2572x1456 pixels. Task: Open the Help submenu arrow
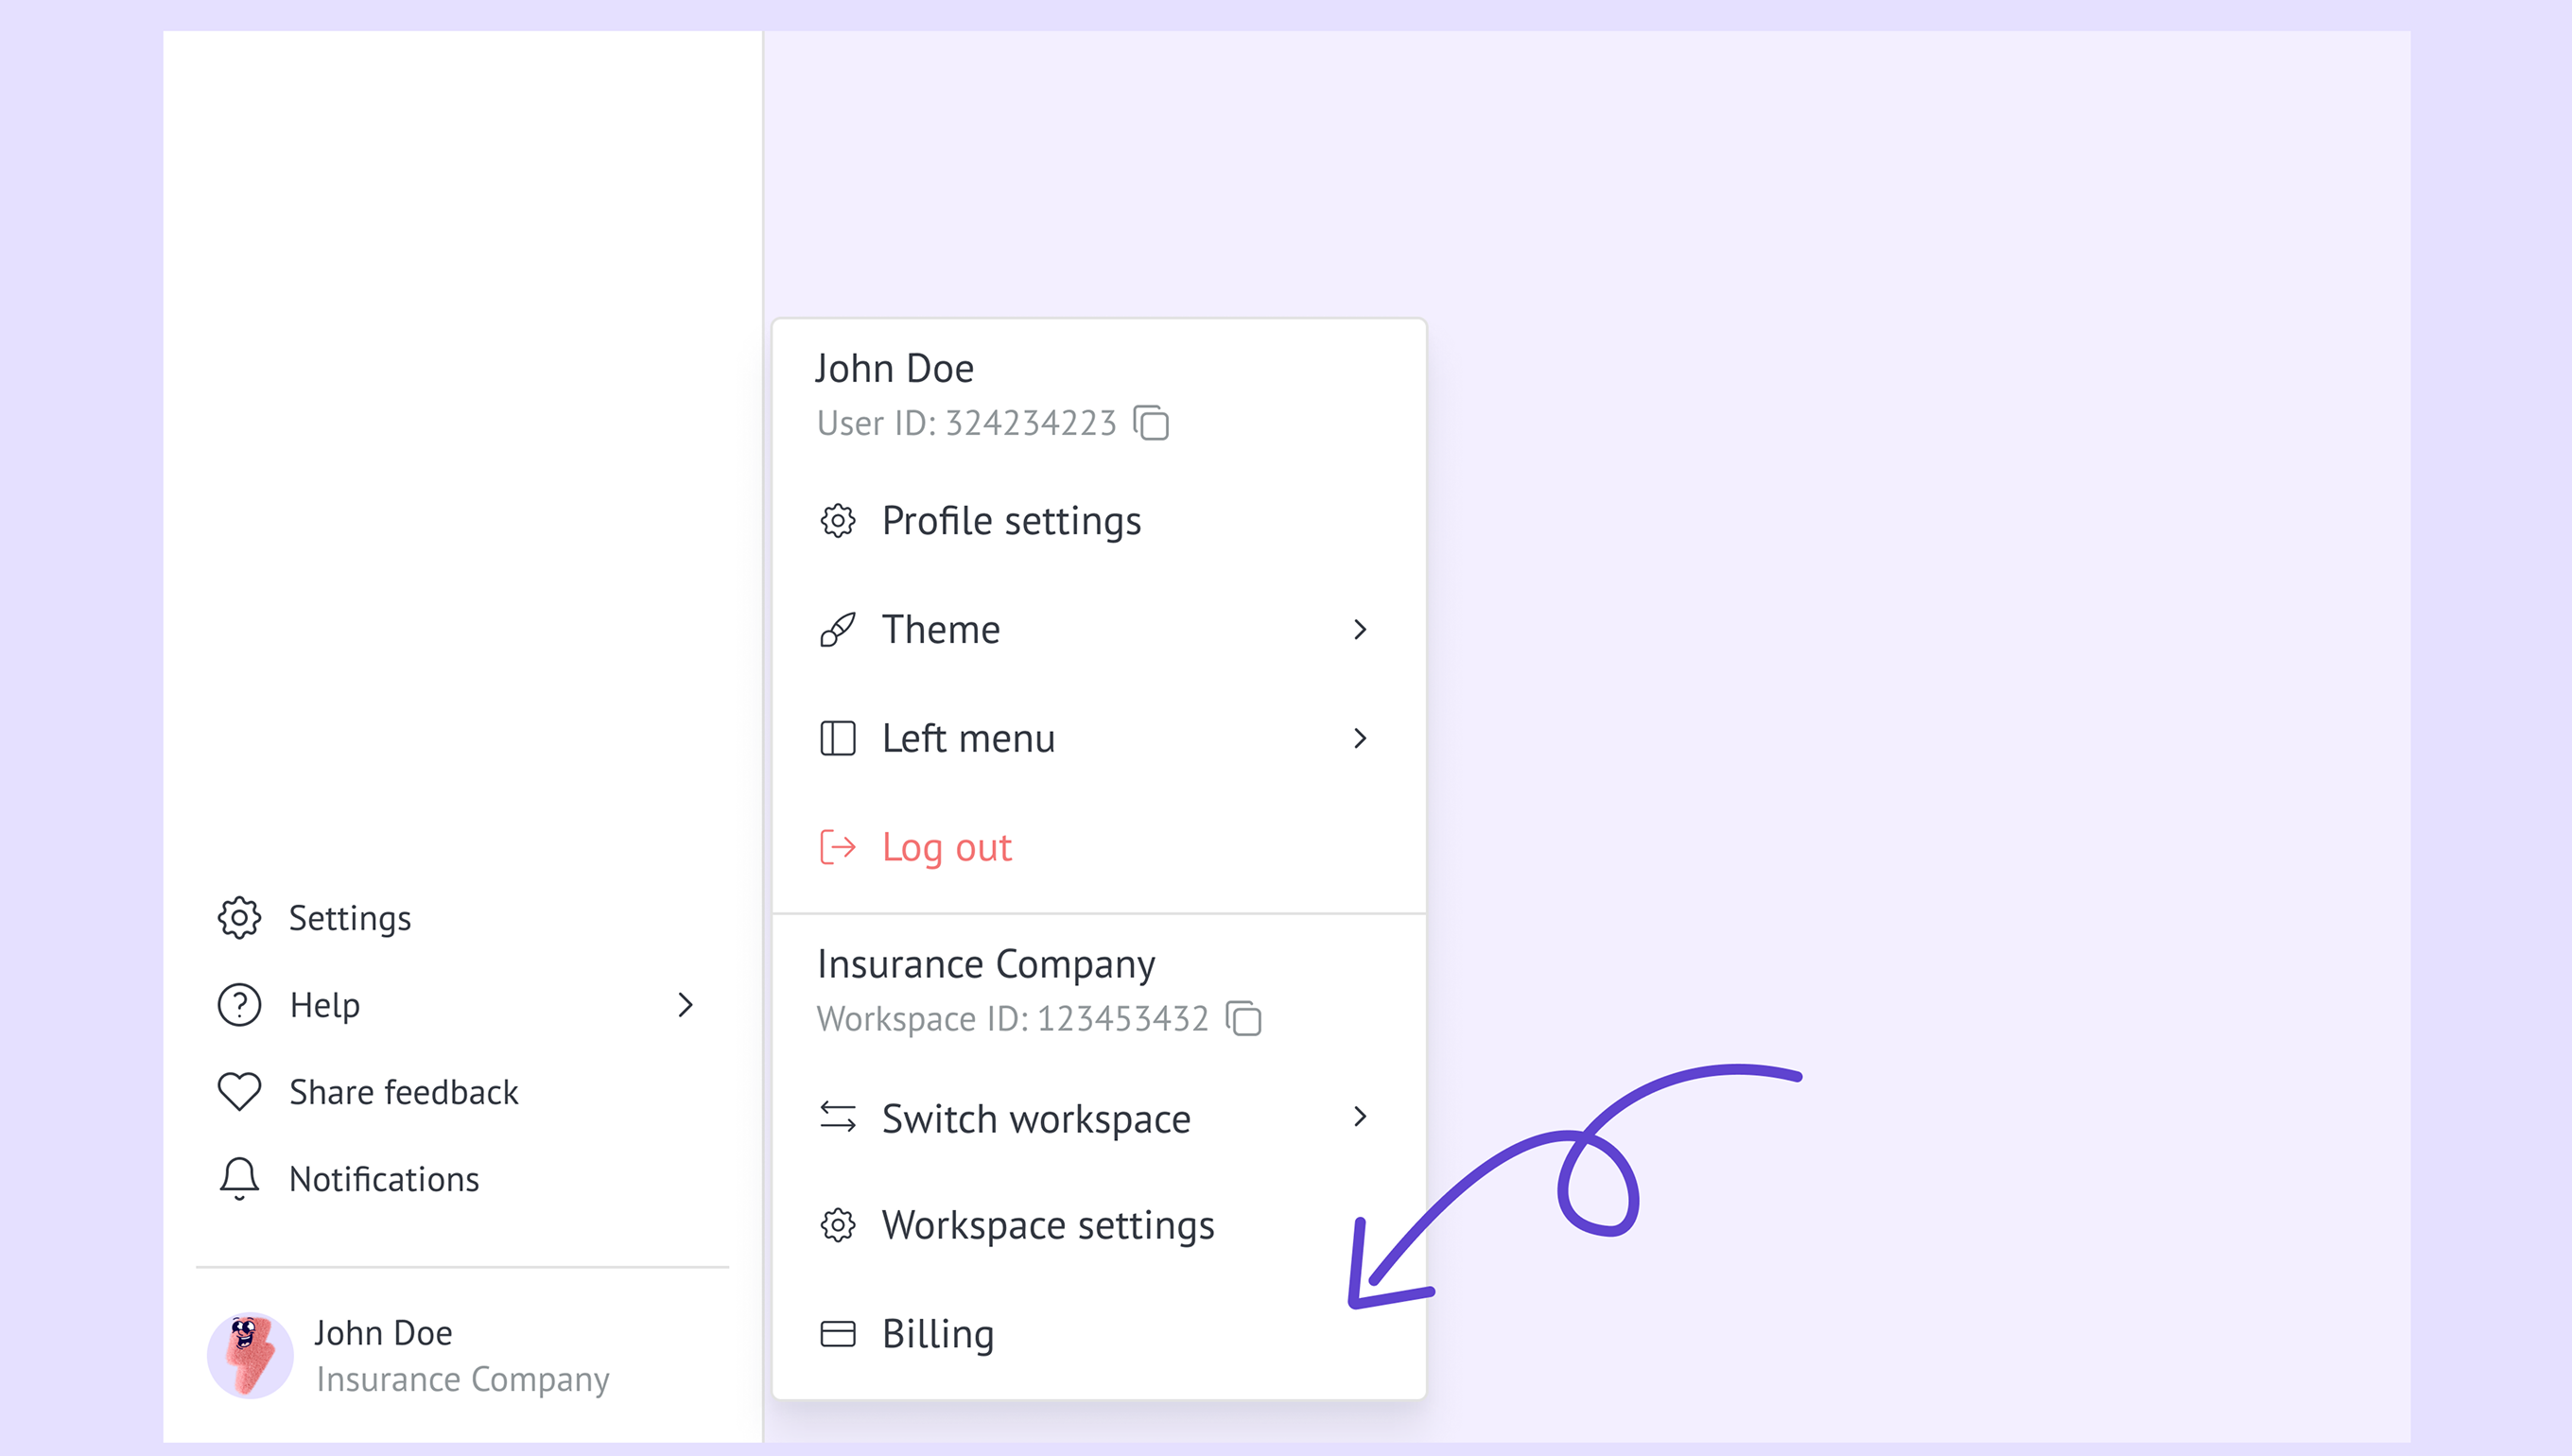tap(685, 1005)
